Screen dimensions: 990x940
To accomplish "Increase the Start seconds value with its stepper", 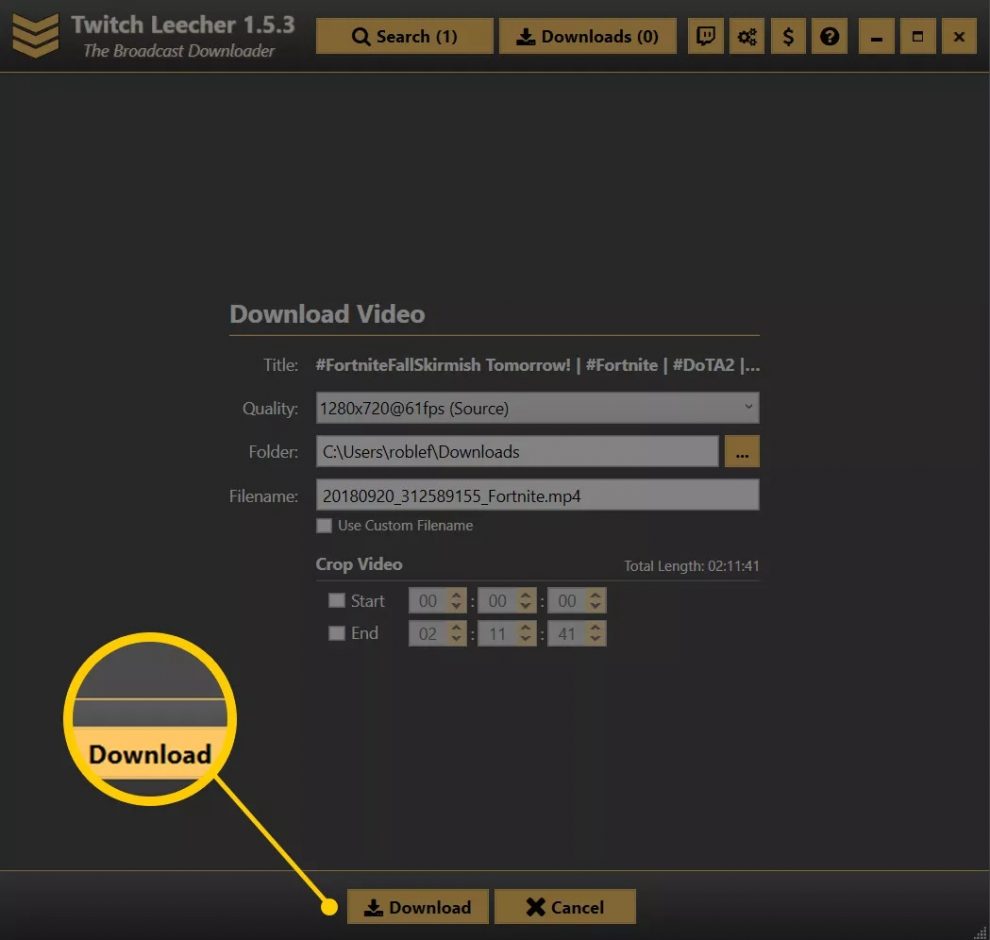I will point(597,596).
